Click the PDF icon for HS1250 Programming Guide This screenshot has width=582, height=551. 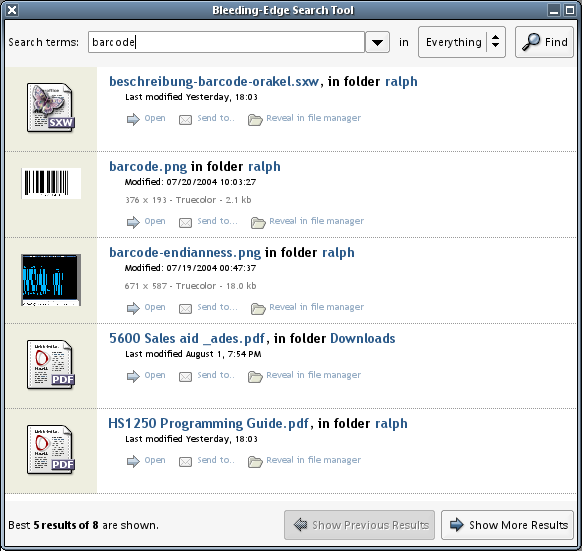50,450
